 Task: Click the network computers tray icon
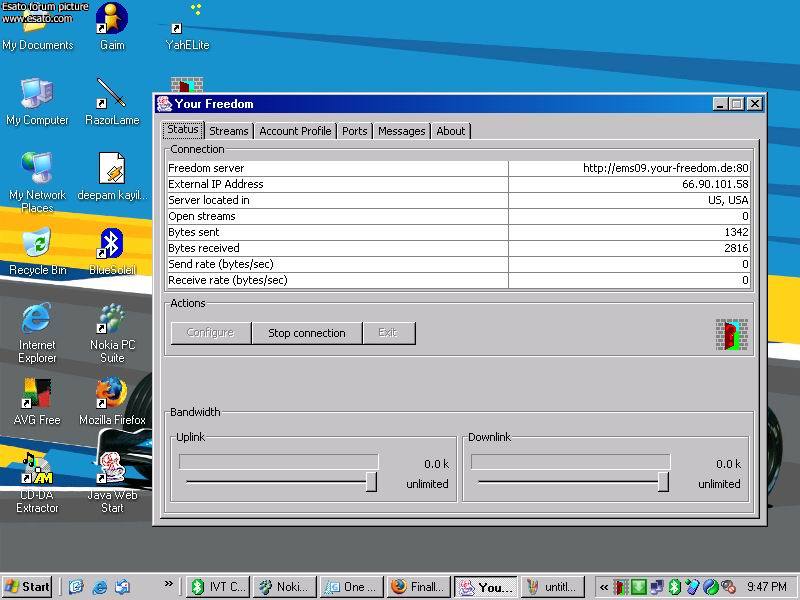tap(657, 587)
